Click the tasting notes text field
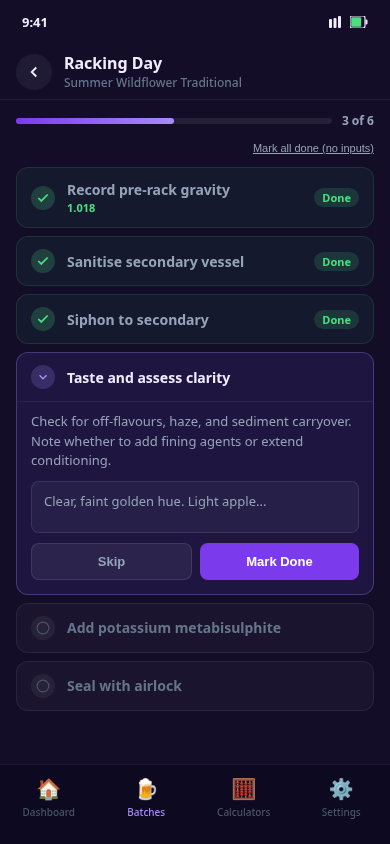The image size is (390, 844). pos(195,507)
